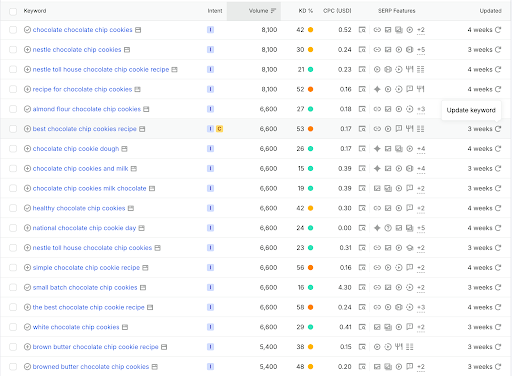Open keyword chocolate chip cookies and milk
Viewport: 512px width, 376px height.
(x=80, y=169)
